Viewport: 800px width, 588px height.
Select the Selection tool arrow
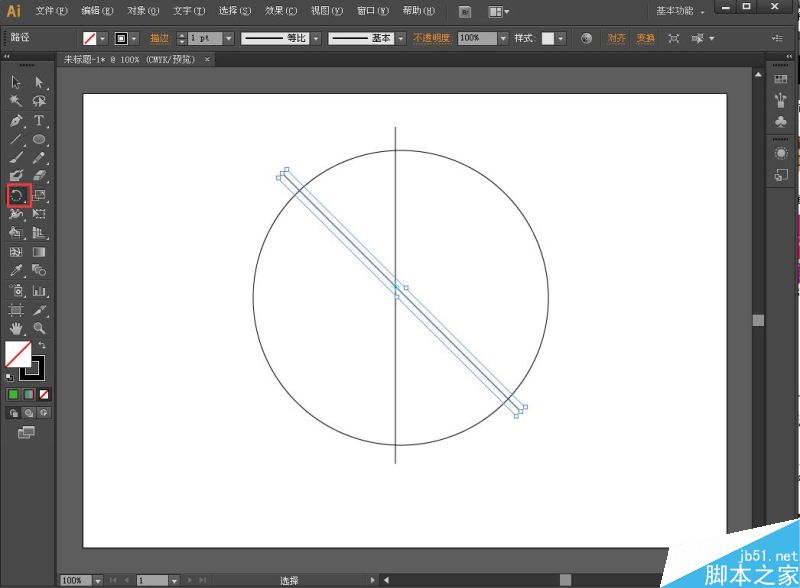tap(16, 82)
